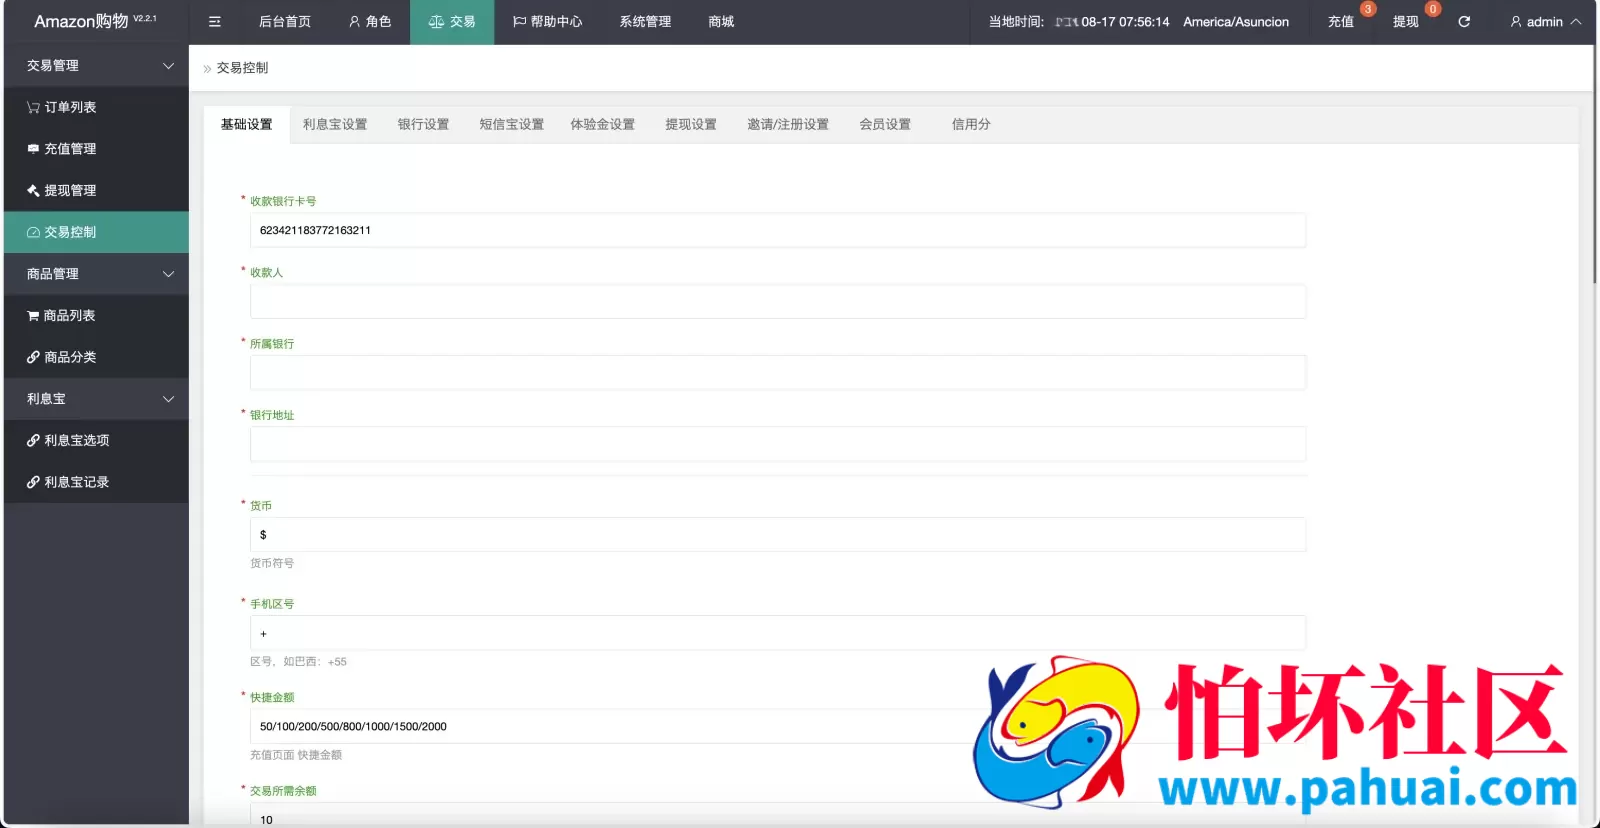Go to 后台首页
This screenshot has width=1600, height=828.
pyautogui.click(x=285, y=22)
